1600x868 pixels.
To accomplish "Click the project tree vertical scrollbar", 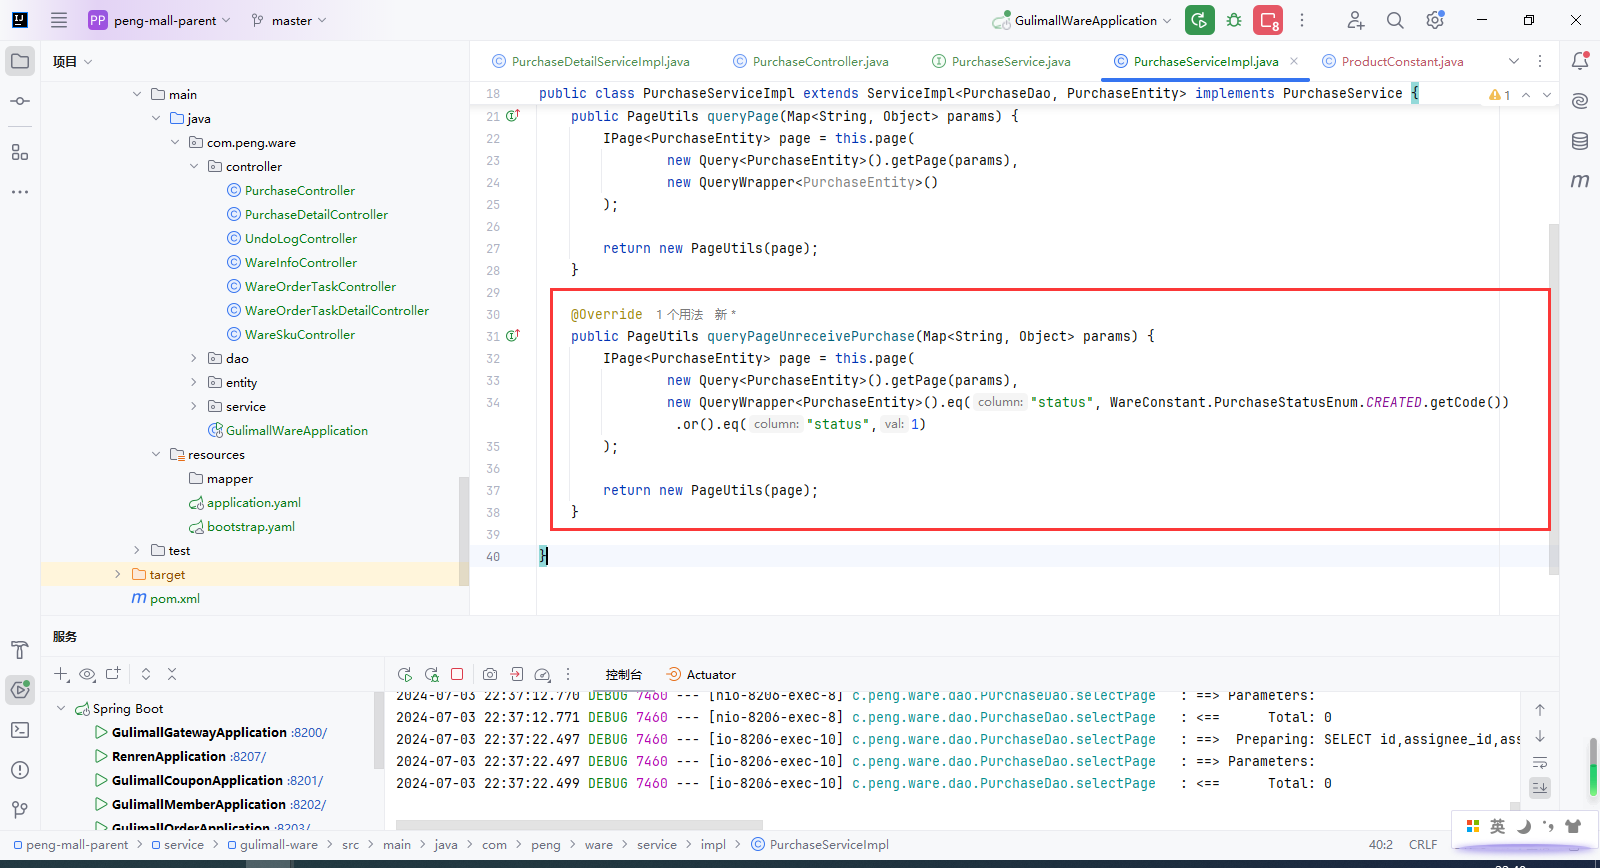I will pyautogui.click(x=463, y=531).
